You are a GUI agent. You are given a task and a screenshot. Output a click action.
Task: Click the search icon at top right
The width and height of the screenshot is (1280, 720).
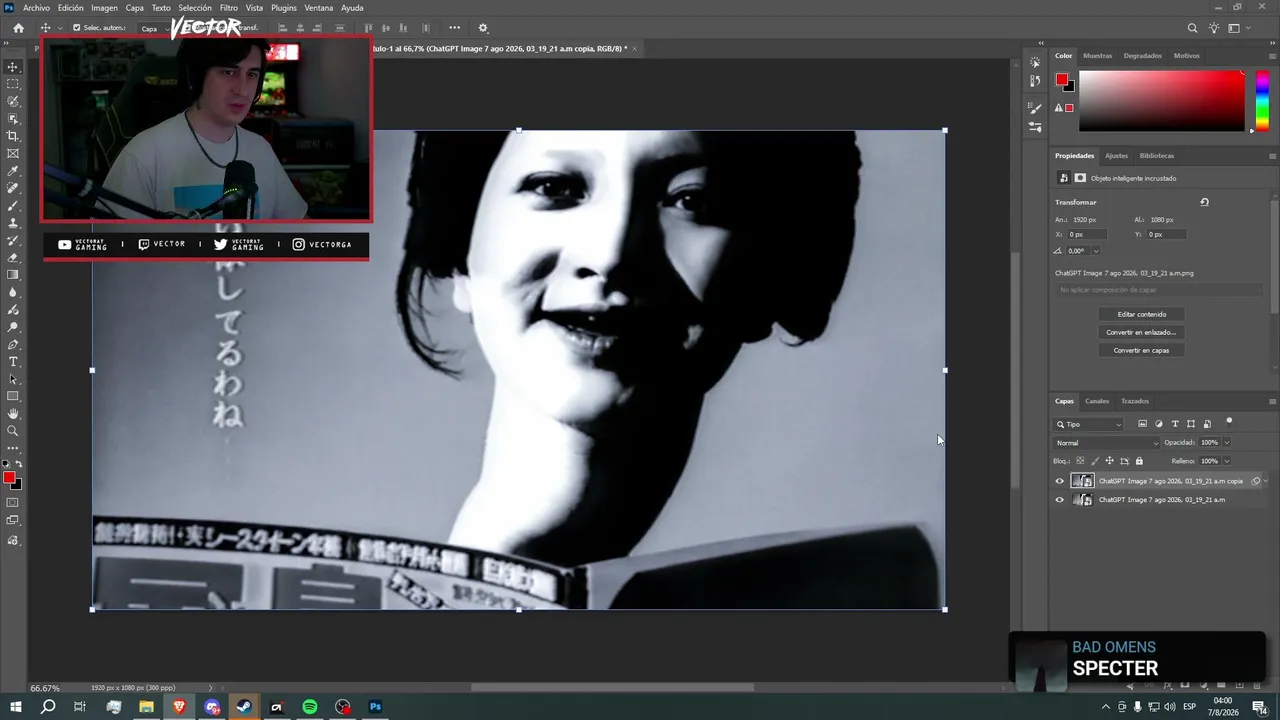click(x=1192, y=28)
